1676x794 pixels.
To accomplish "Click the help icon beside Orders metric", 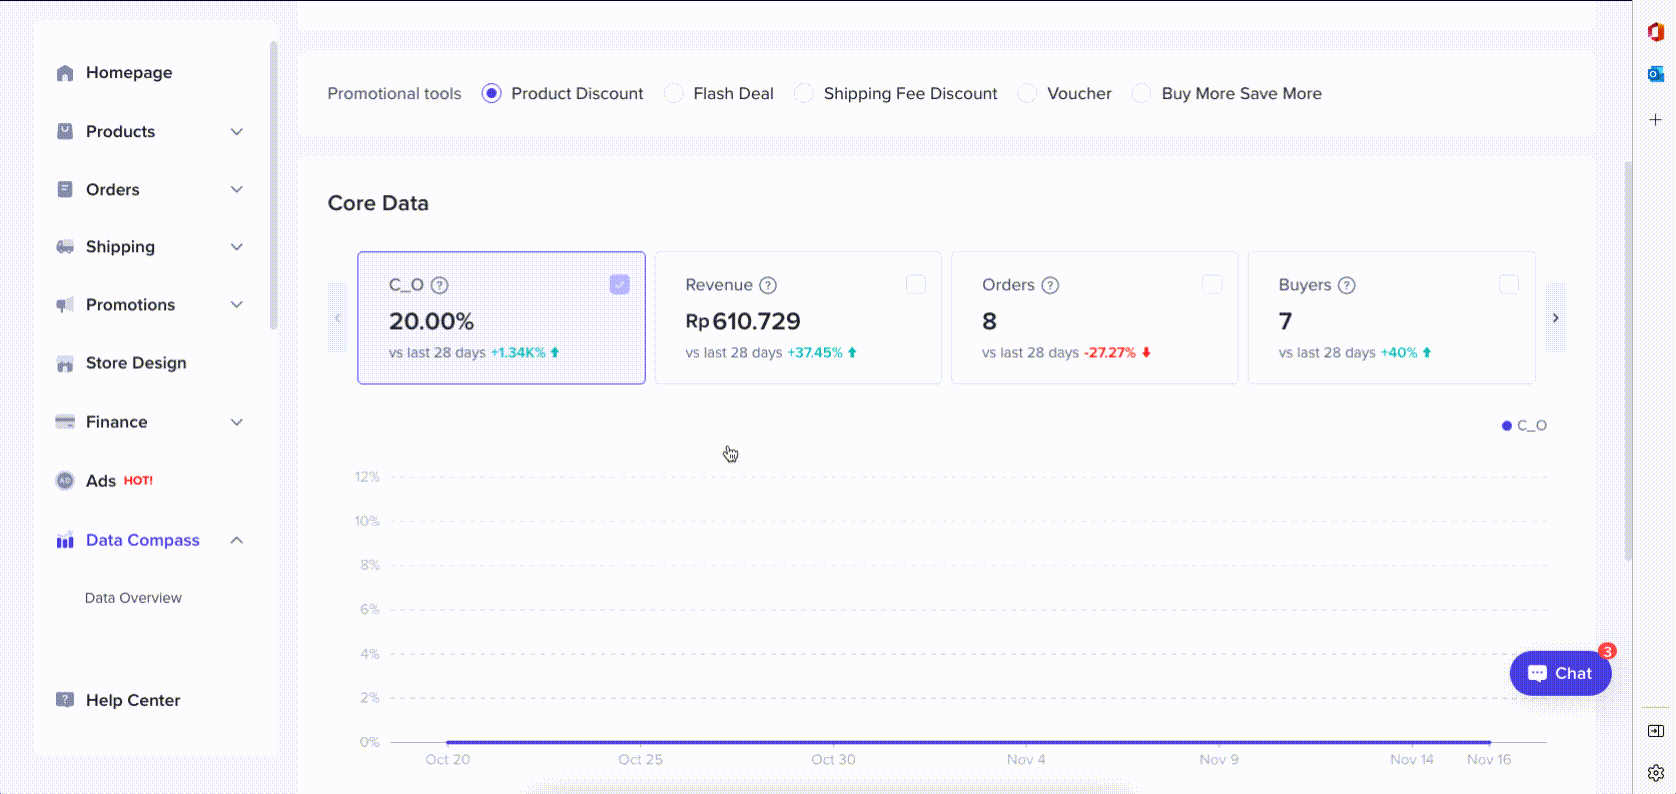I will (1050, 285).
